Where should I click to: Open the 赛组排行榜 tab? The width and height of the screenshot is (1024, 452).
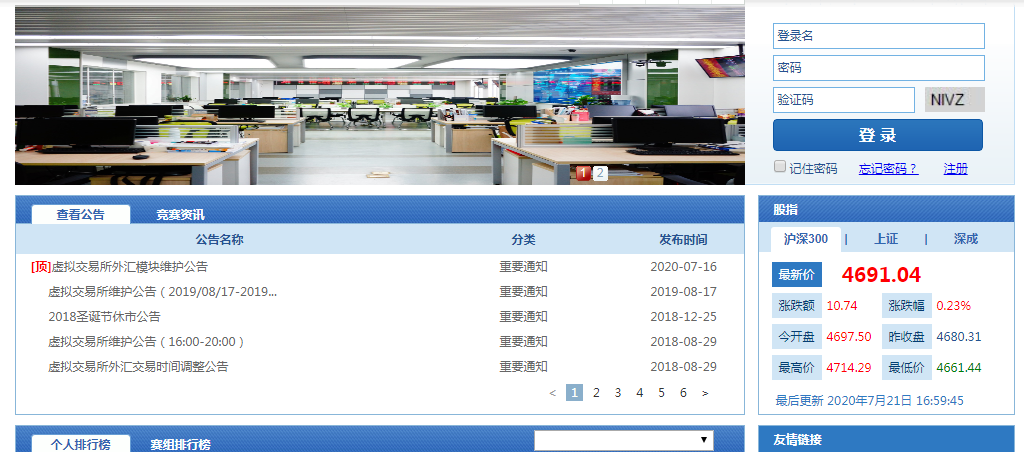[x=180, y=444]
